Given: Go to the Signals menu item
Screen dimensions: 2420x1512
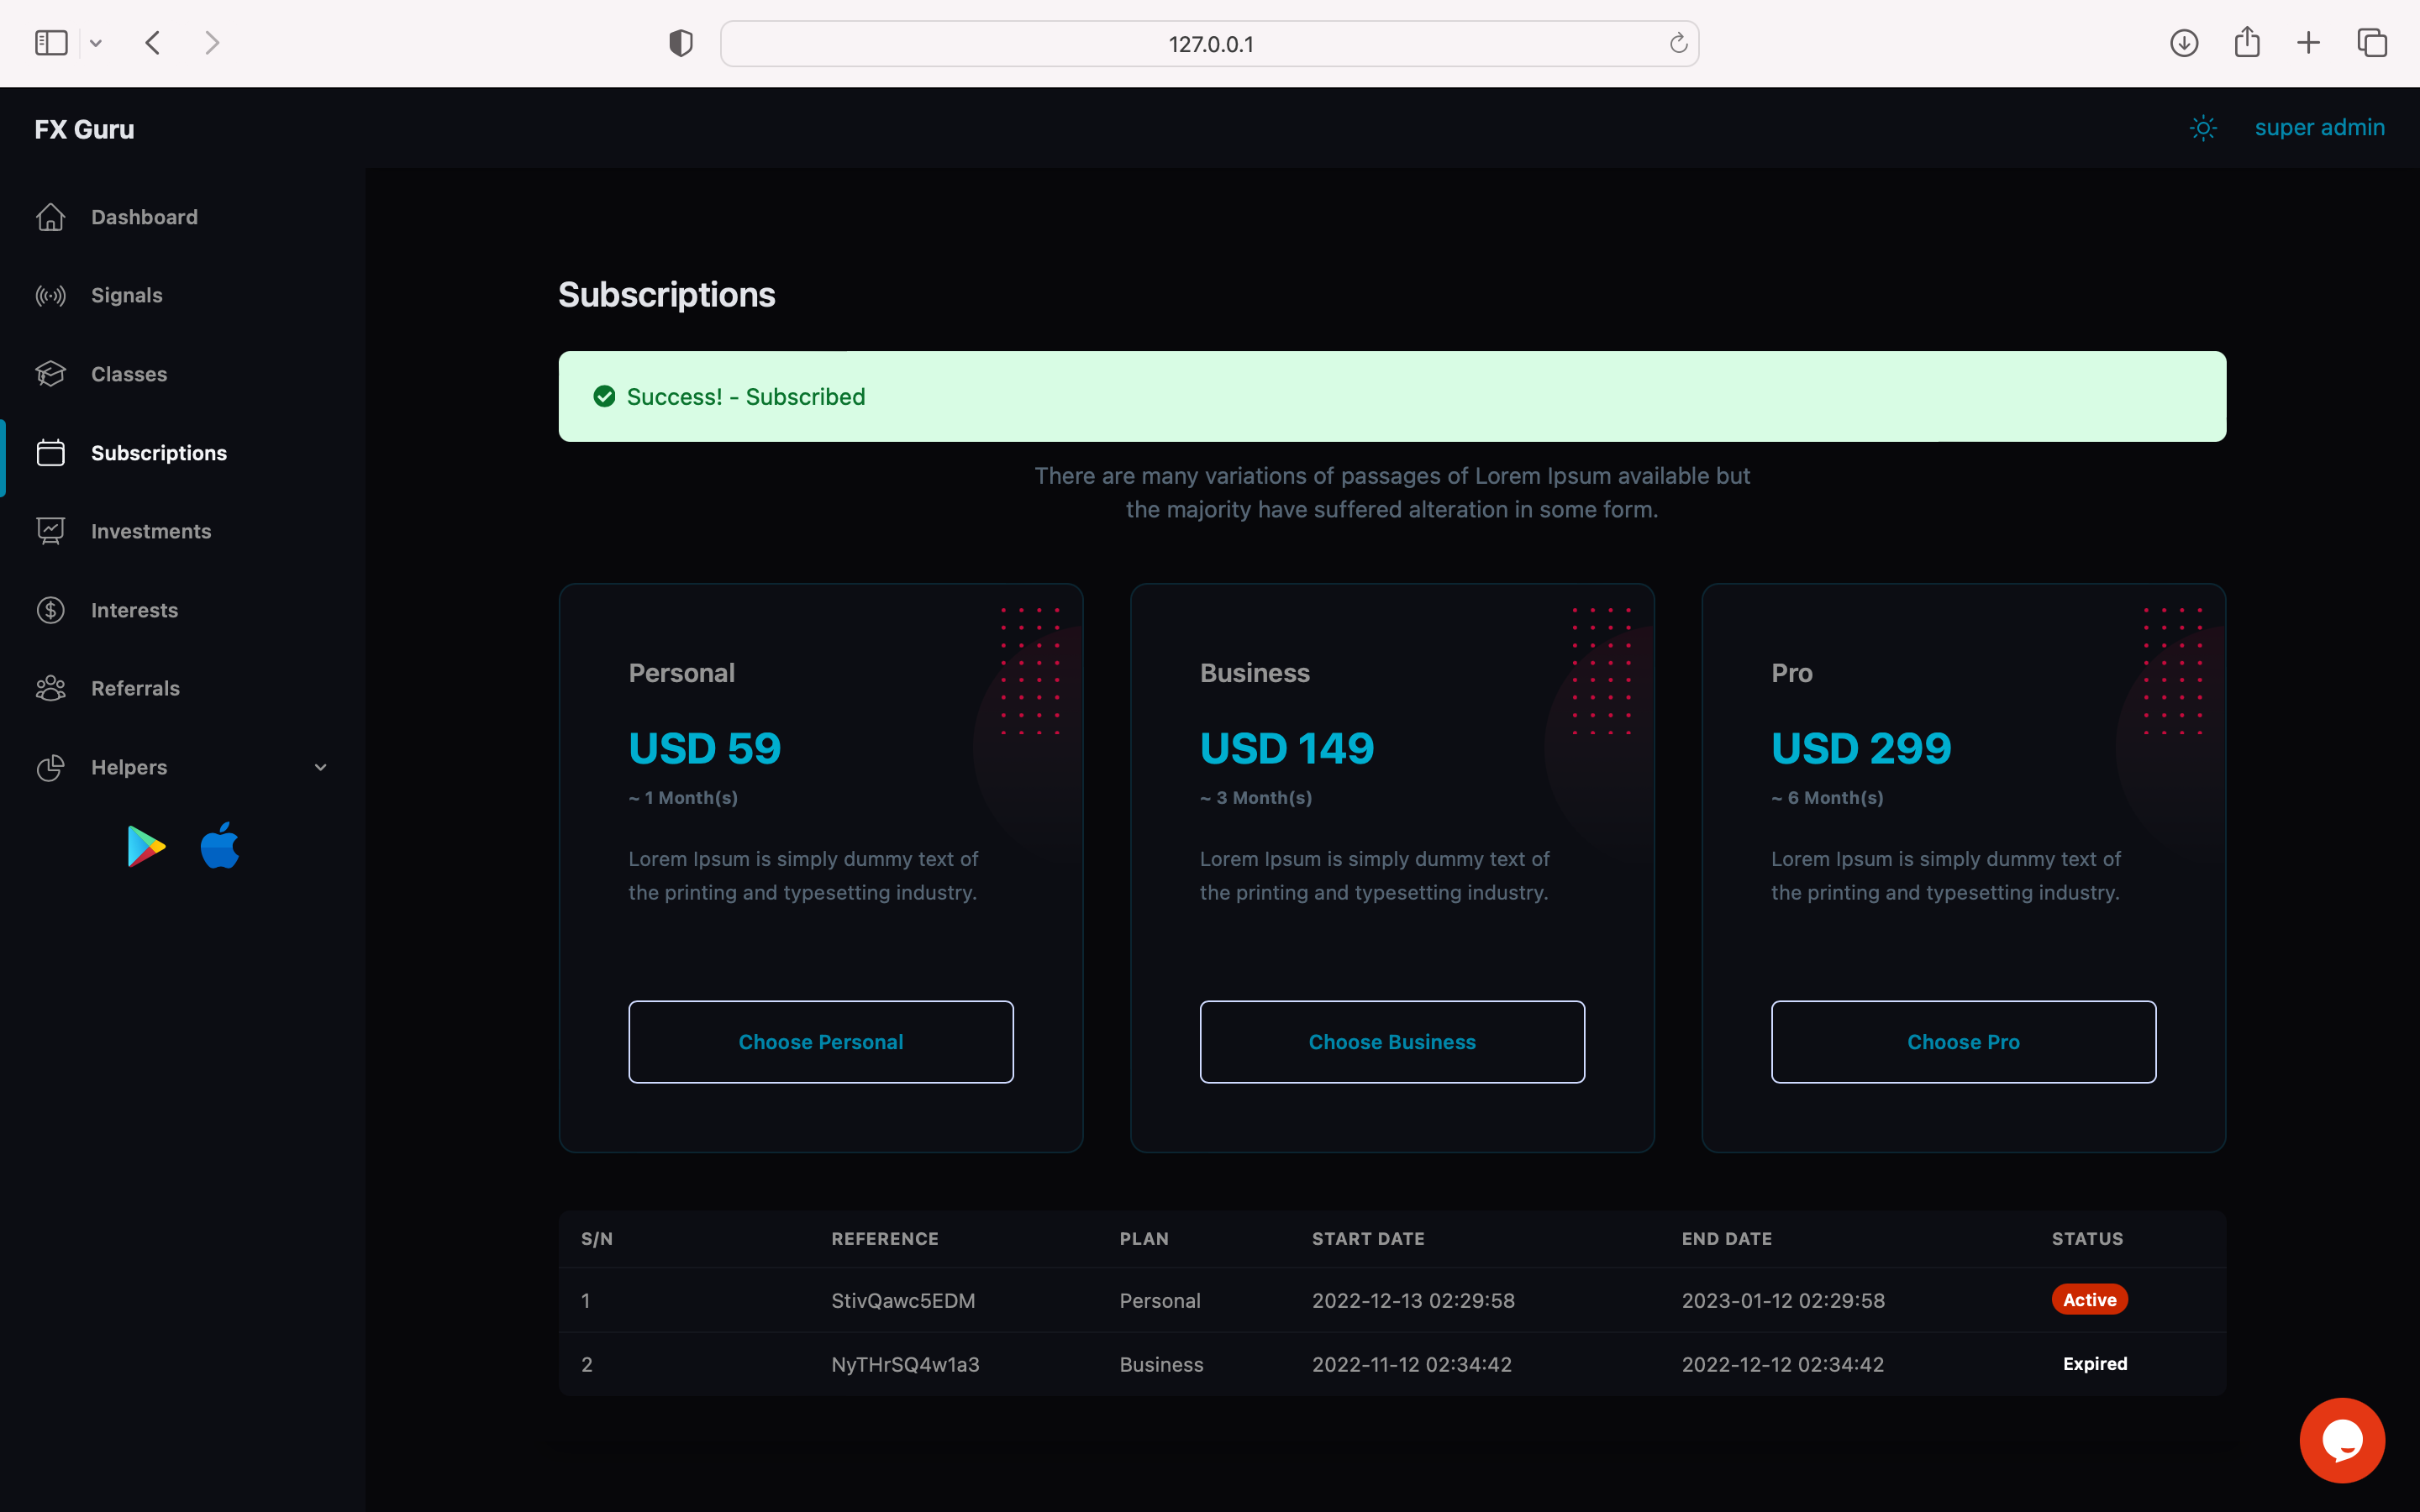Looking at the screenshot, I should tap(127, 295).
